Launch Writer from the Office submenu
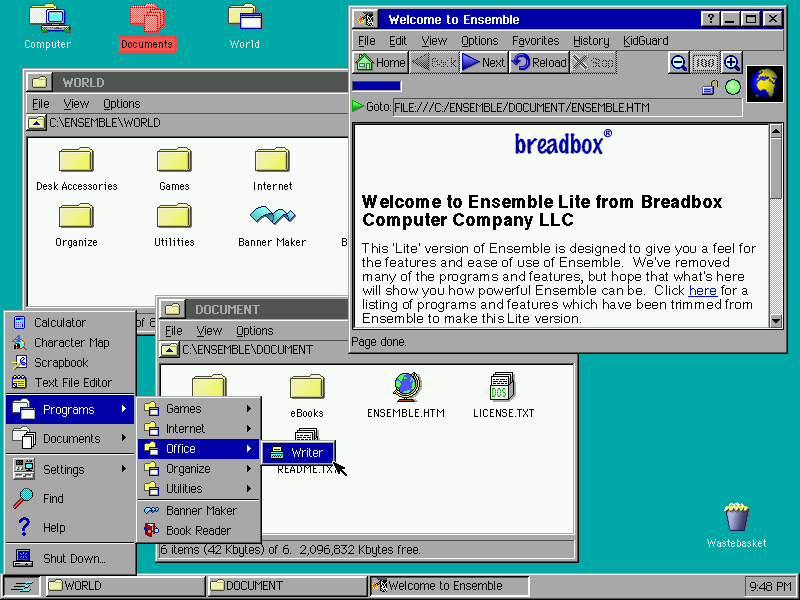Screen dimensions: 800x600 coord(298,453)
